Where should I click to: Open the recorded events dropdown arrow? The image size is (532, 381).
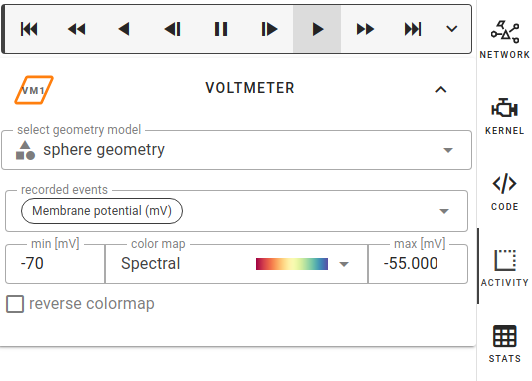444,211
